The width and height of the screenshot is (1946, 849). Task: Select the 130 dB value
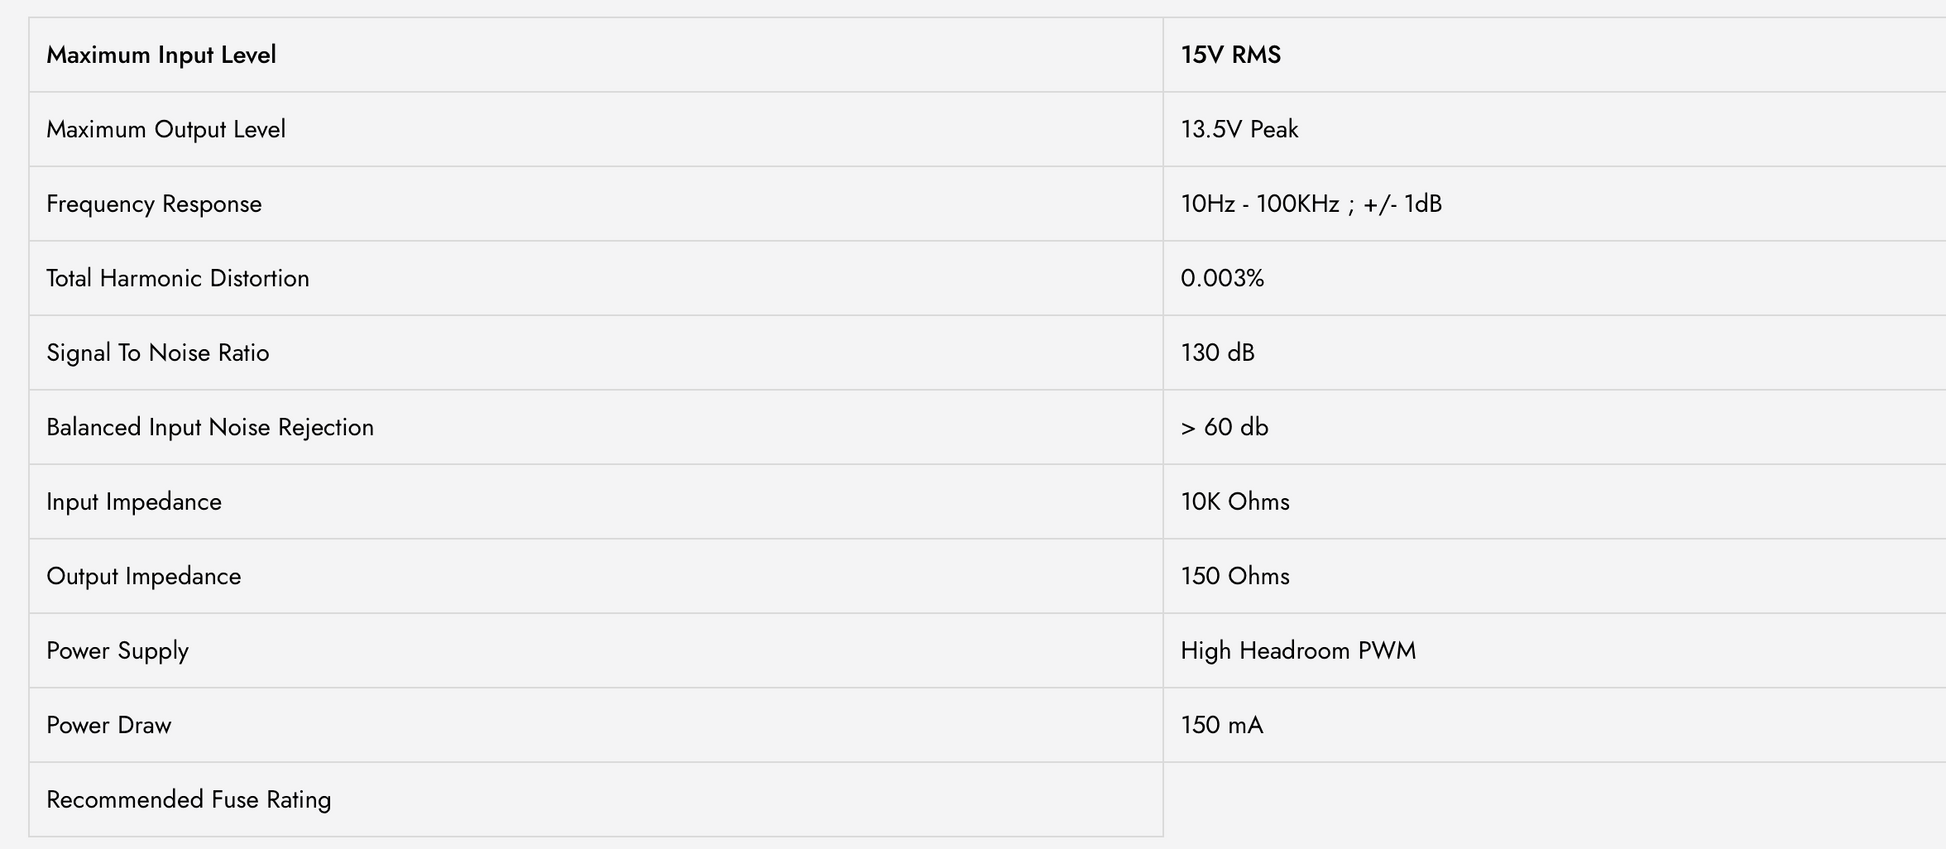[x=1217, y=353]
